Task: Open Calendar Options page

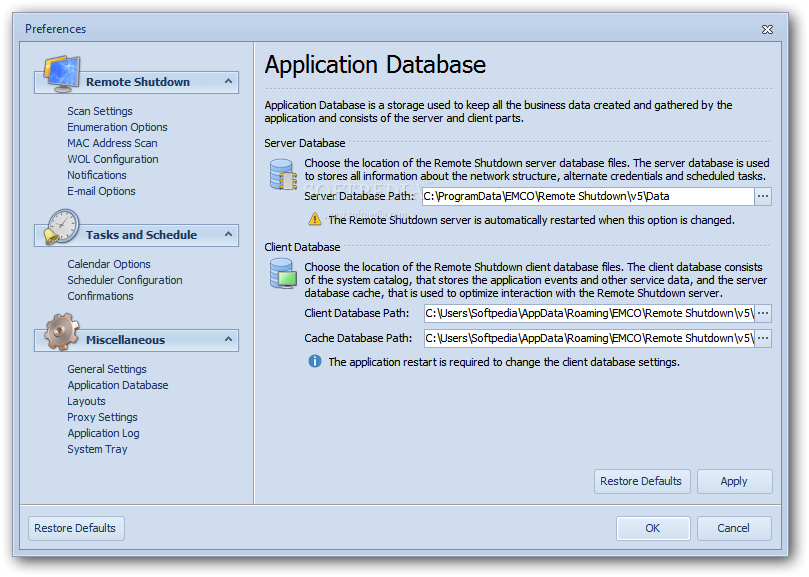Action: [x=109, y=264]
